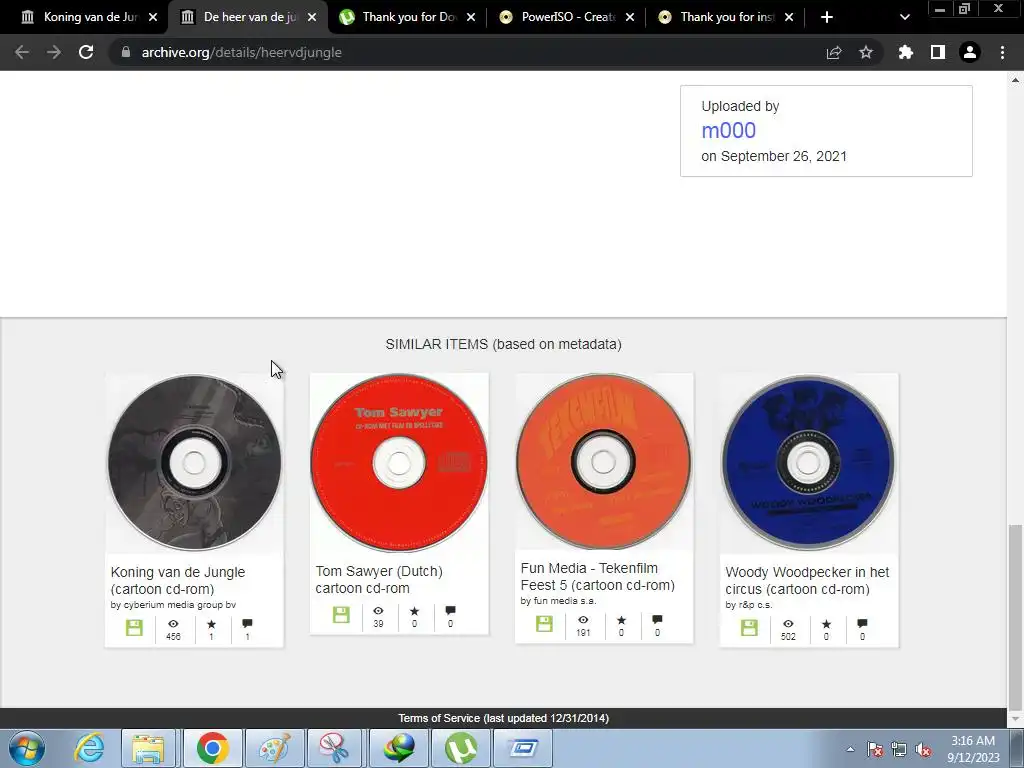Open Tom Sawyer (Dutch) cartoon cd-rom title

(x=379, y=580)
